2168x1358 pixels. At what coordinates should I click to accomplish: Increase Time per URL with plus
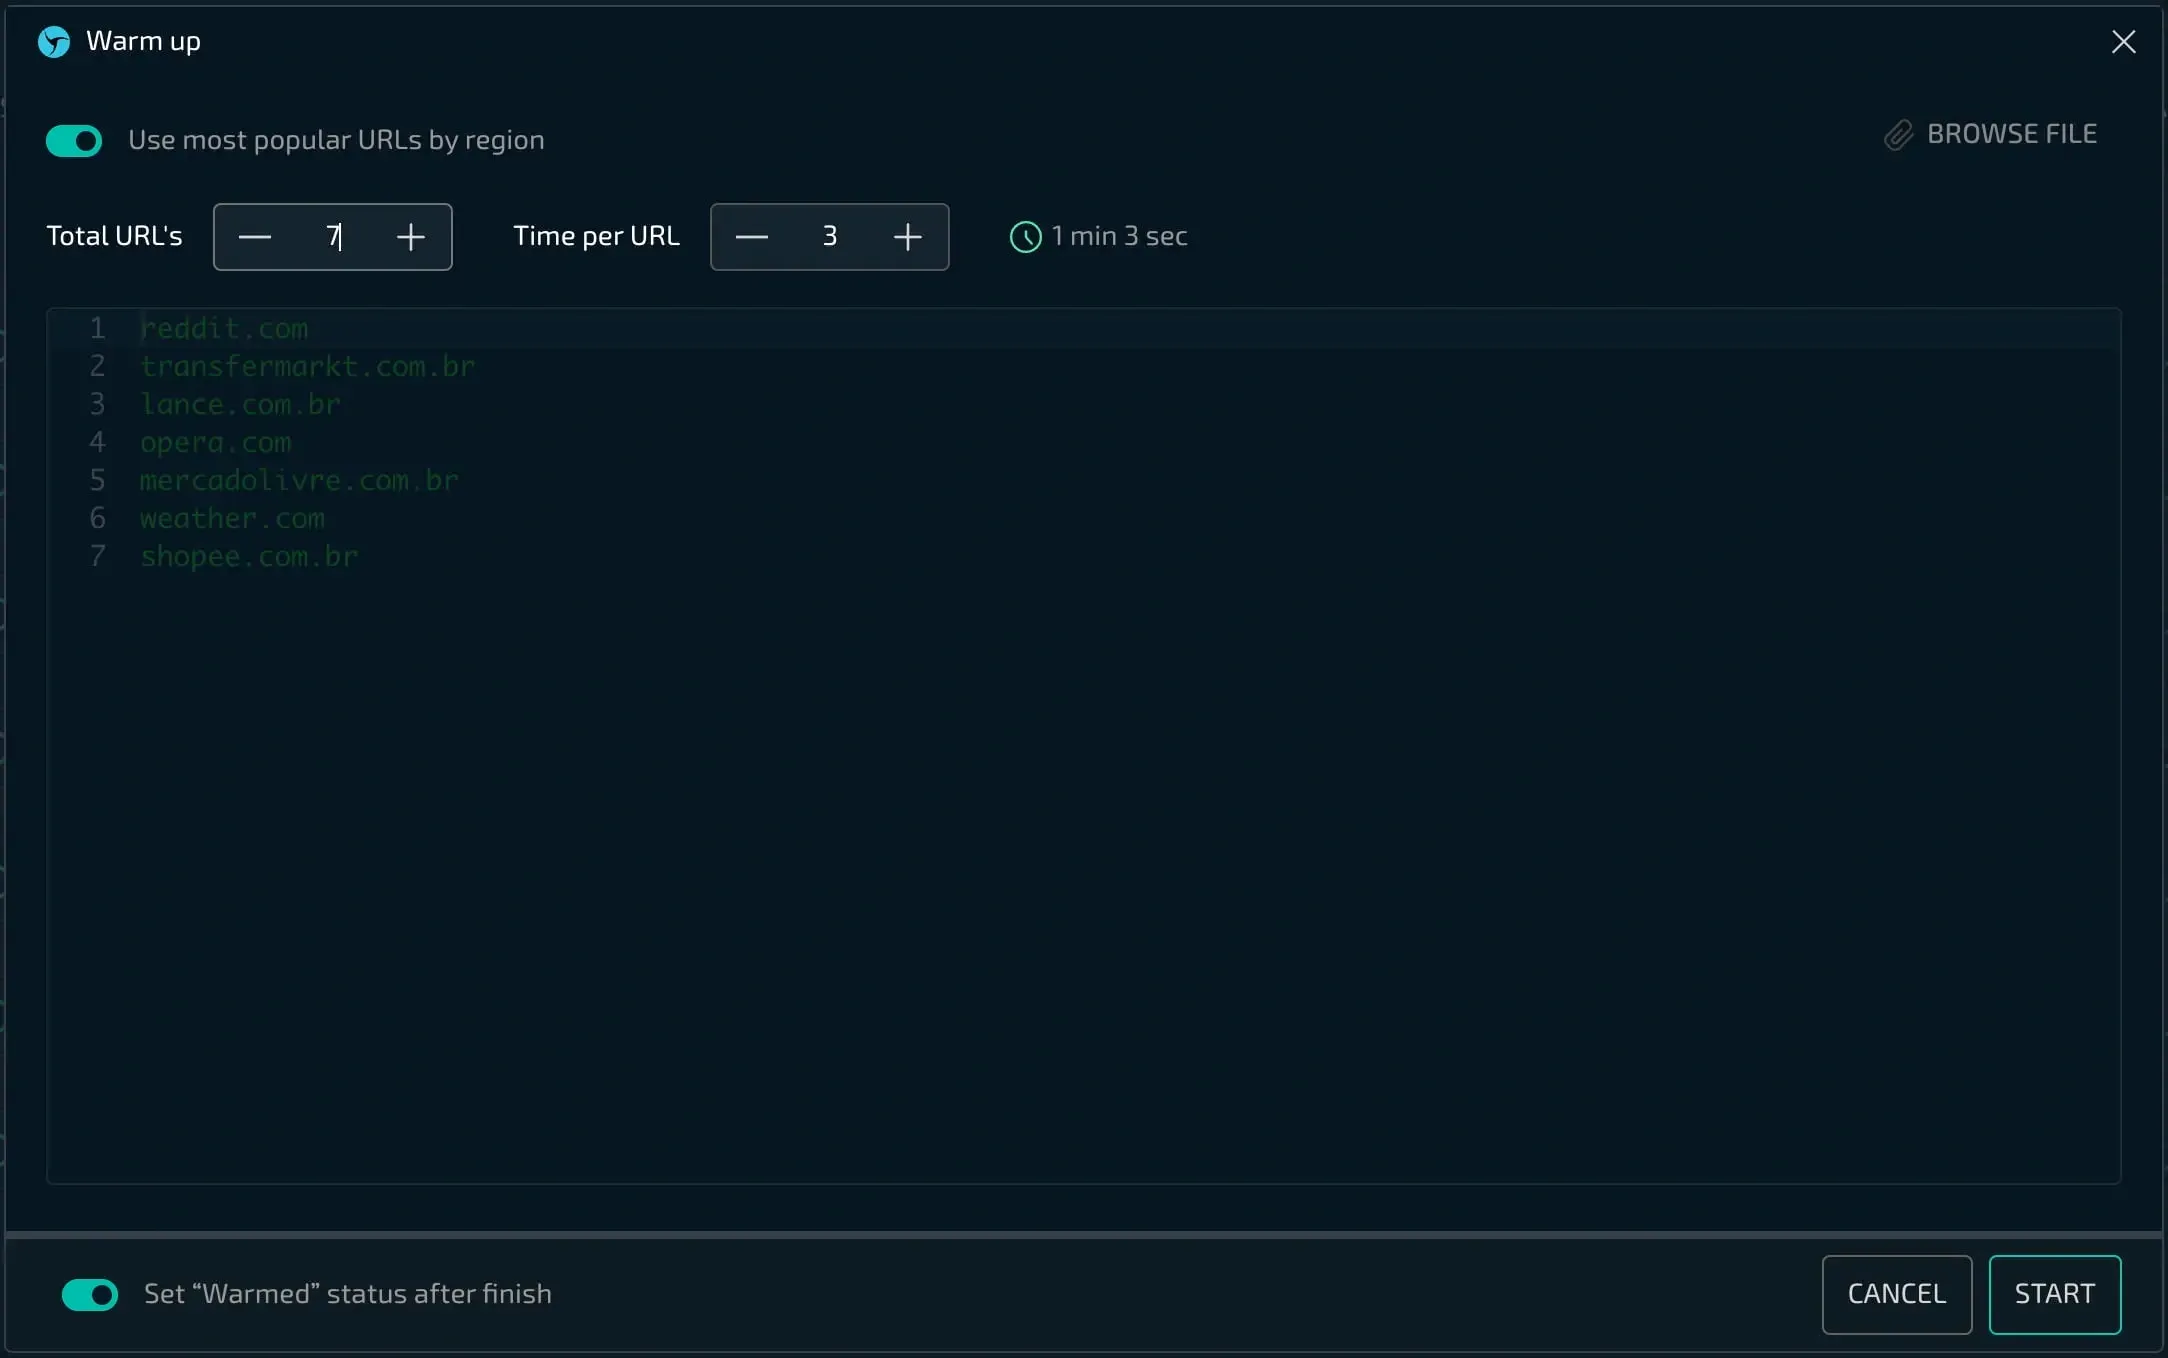click(908, 237)
